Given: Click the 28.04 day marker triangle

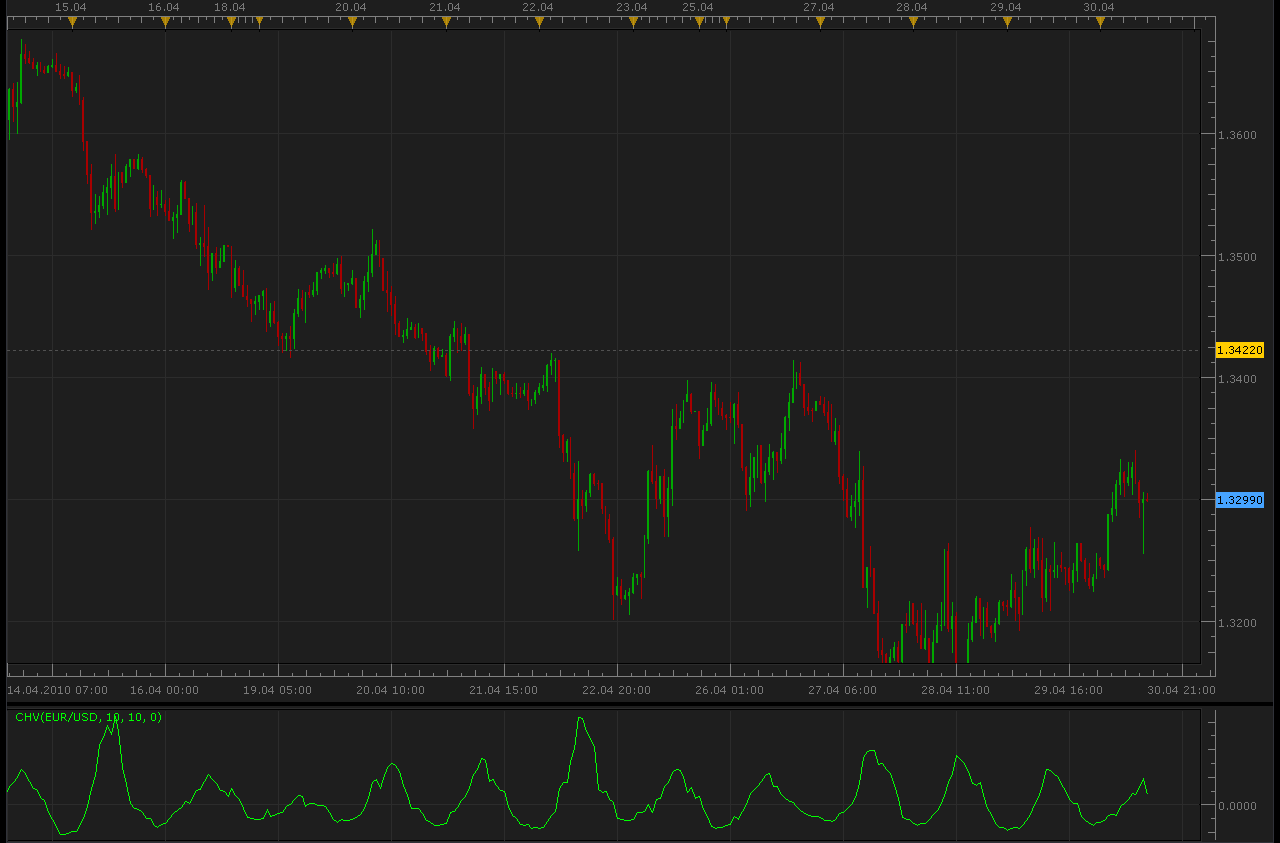Looking at the screenshot, I should click(913, 21).
